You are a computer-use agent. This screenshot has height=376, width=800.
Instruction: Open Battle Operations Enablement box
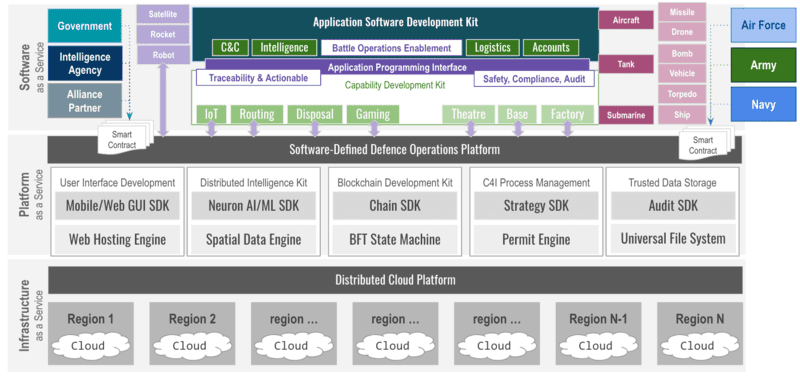[391, 48]
